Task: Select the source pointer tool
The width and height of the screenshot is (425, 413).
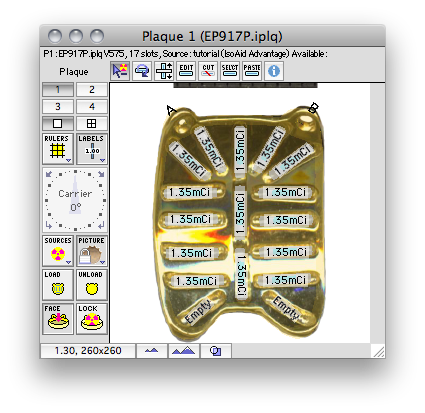Action: [120, 71]
